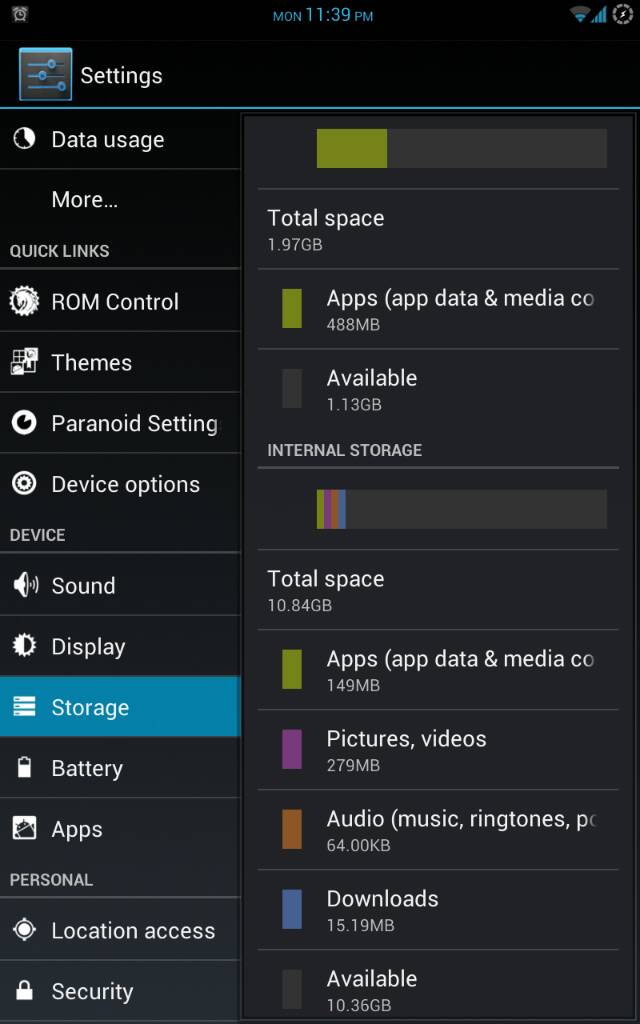The height and width of the screenshot is (1024, 640).
Task: Tap the ROM Control gear icon
Action: [24, 301]
